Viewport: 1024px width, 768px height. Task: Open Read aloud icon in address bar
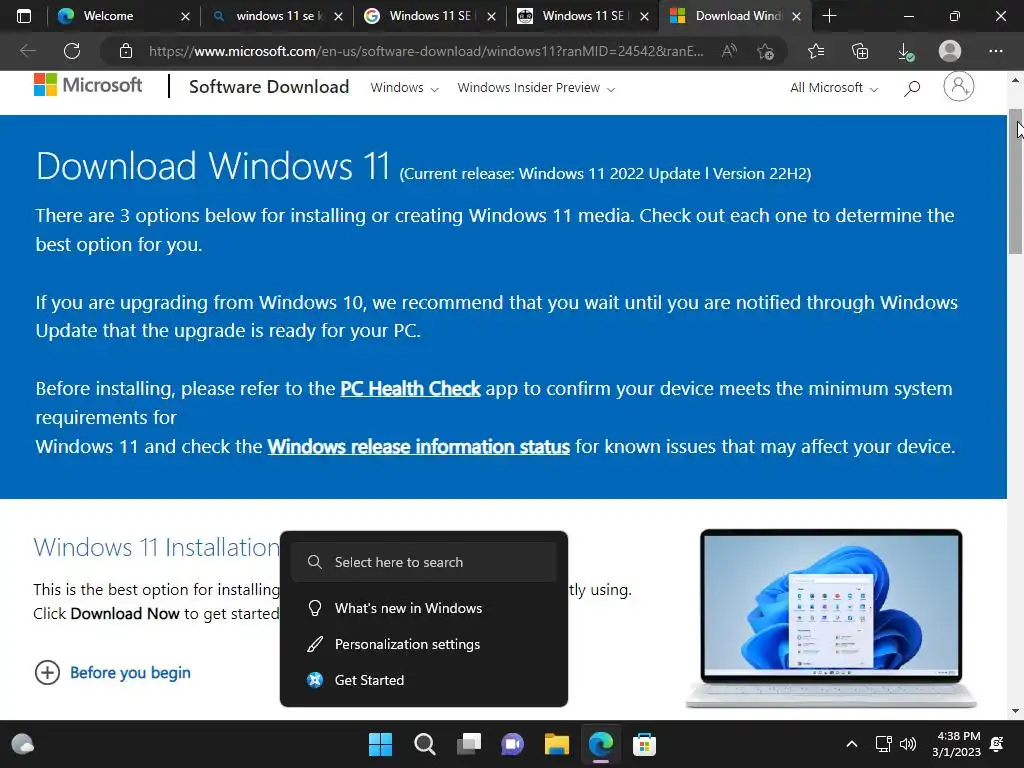(729, 51)
